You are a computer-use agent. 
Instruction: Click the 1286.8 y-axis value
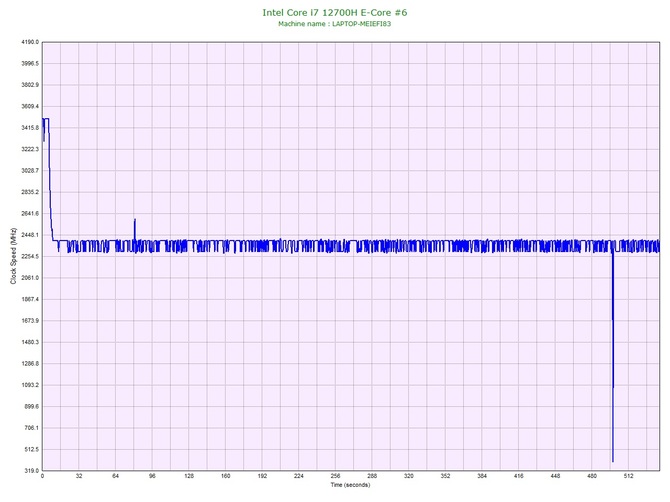click(x=30, y=364)
